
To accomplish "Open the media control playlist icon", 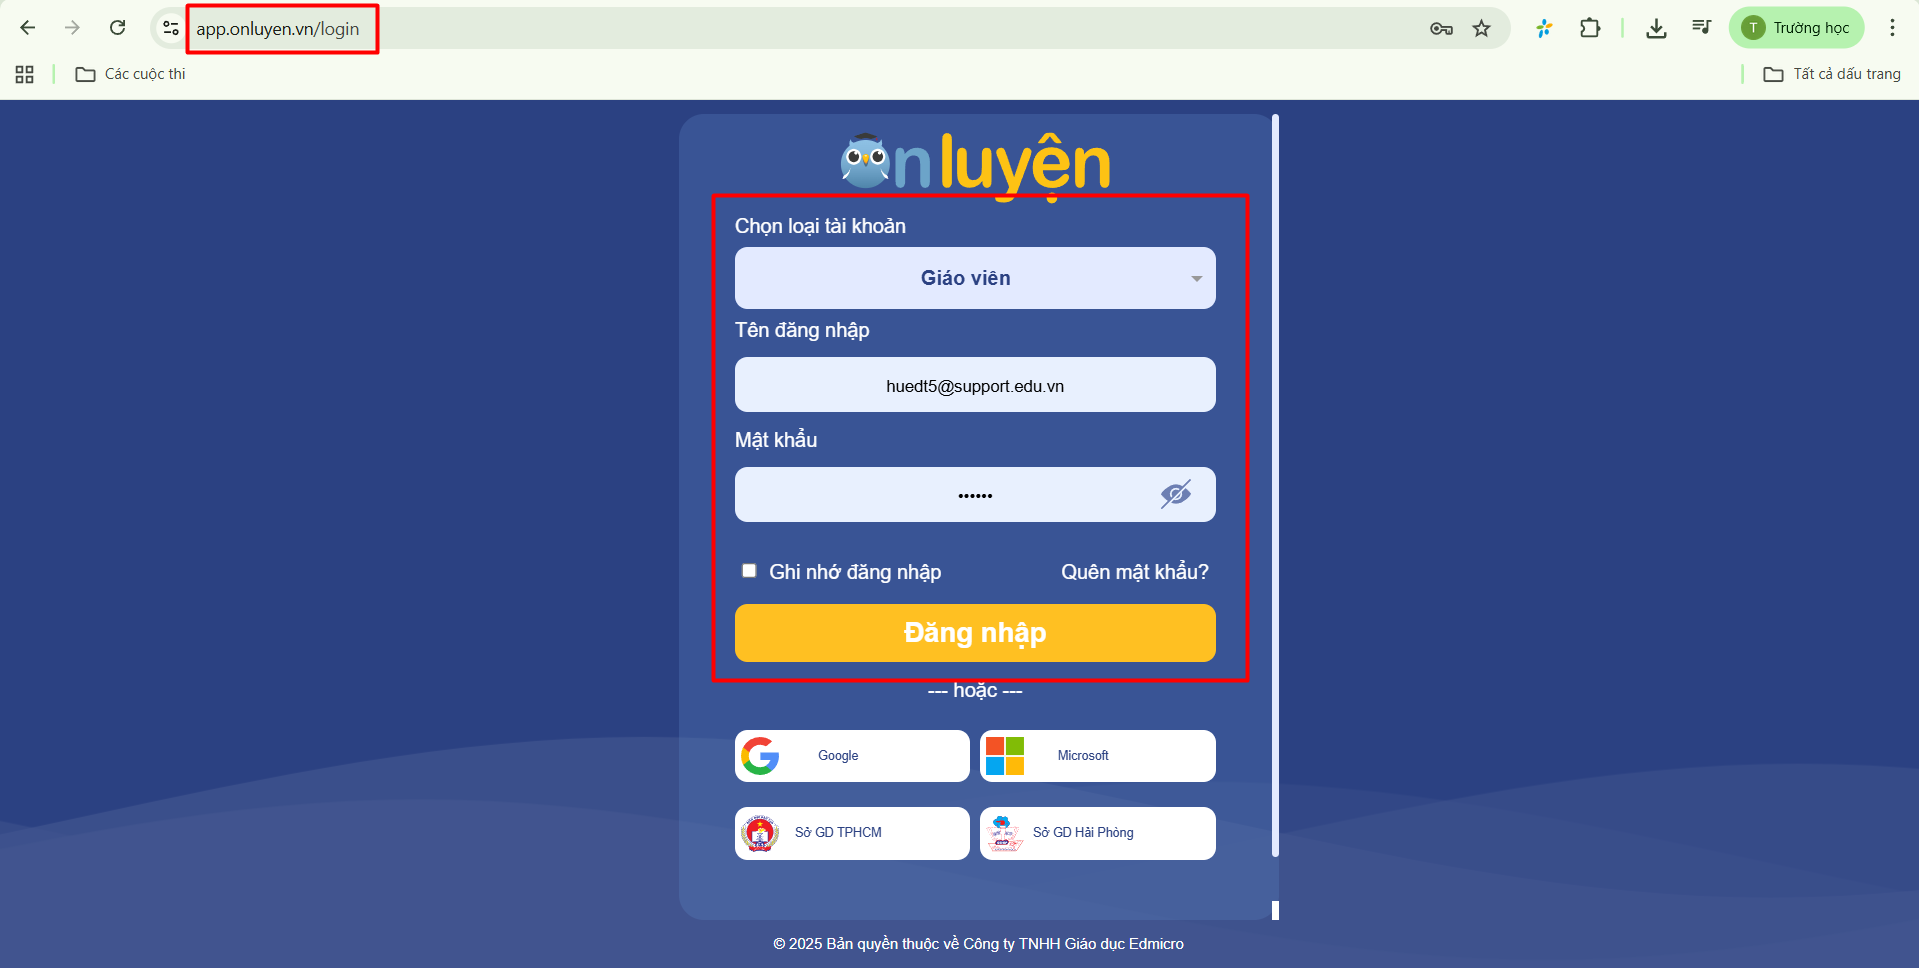I will (x=1701, y=27).
